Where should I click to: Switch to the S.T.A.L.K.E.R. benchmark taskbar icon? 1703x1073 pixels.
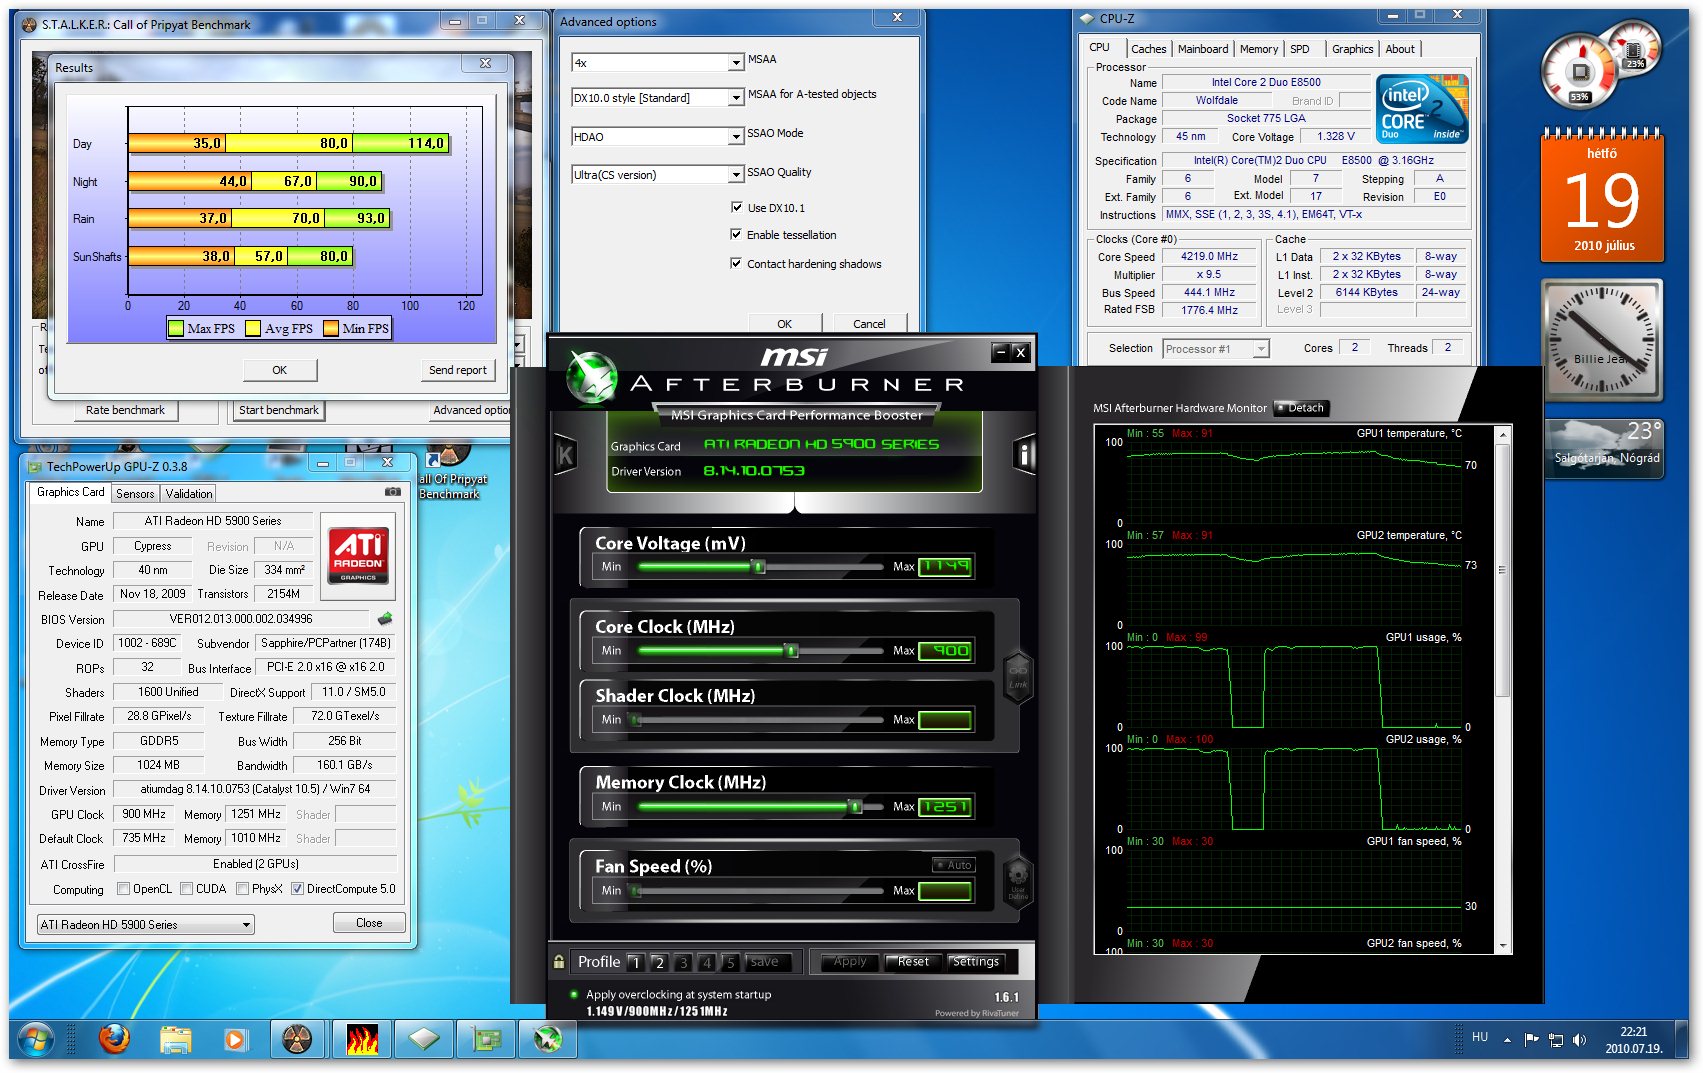click(x=297, y=1040)
